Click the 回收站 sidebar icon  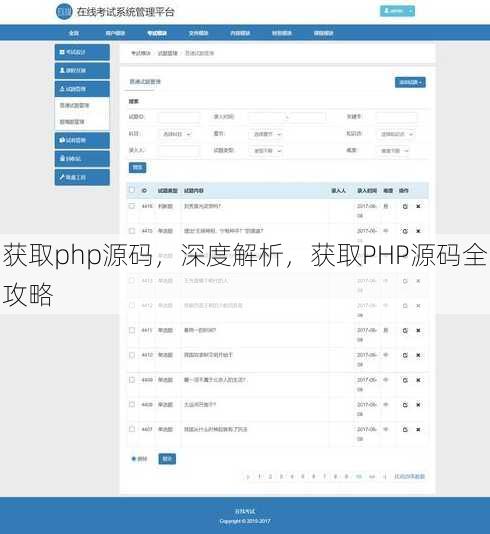pos(62,158)
